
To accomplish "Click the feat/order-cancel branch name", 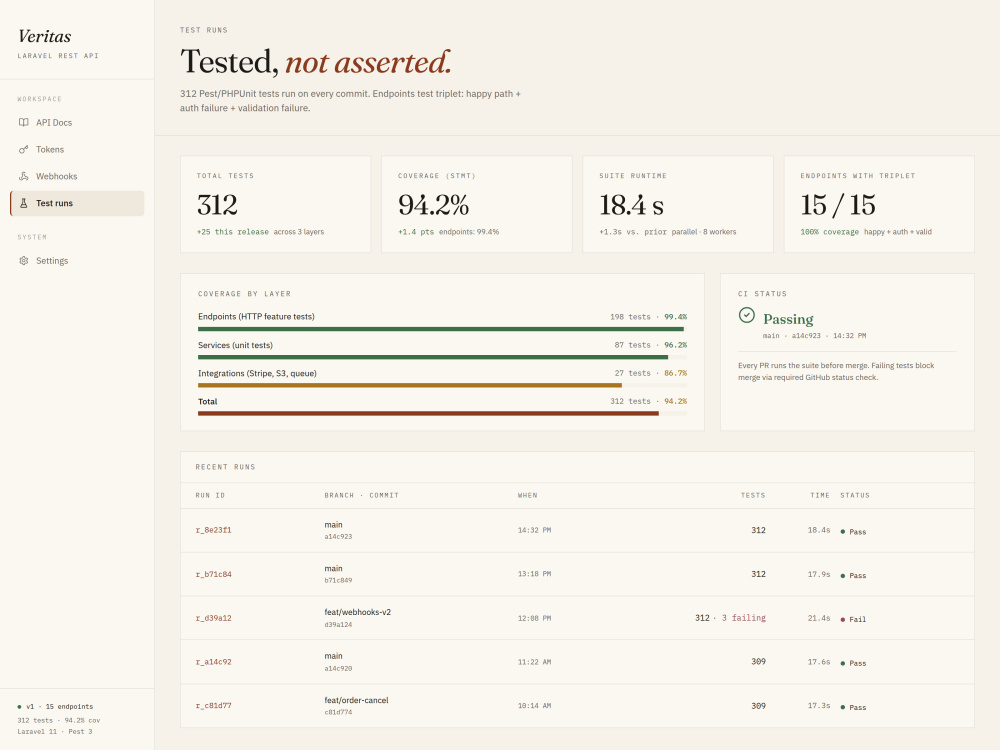I will point(357,700).
